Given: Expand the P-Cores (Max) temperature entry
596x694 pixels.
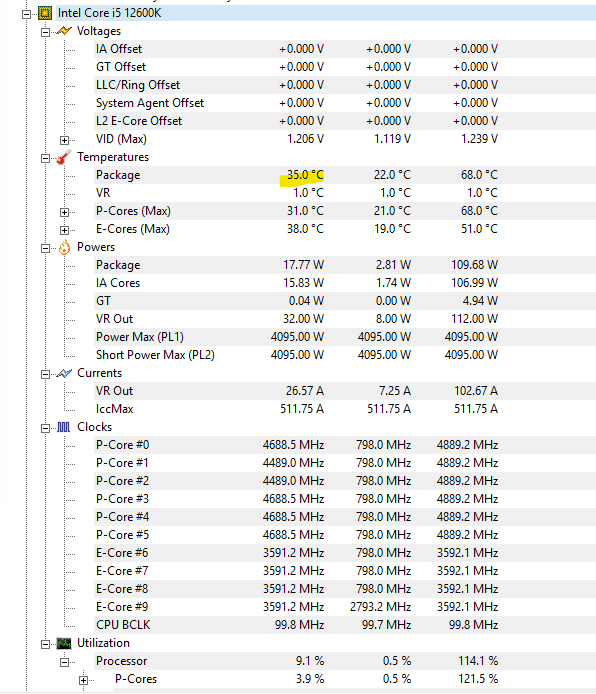Looking at the screenshot, I should [65, 212].
